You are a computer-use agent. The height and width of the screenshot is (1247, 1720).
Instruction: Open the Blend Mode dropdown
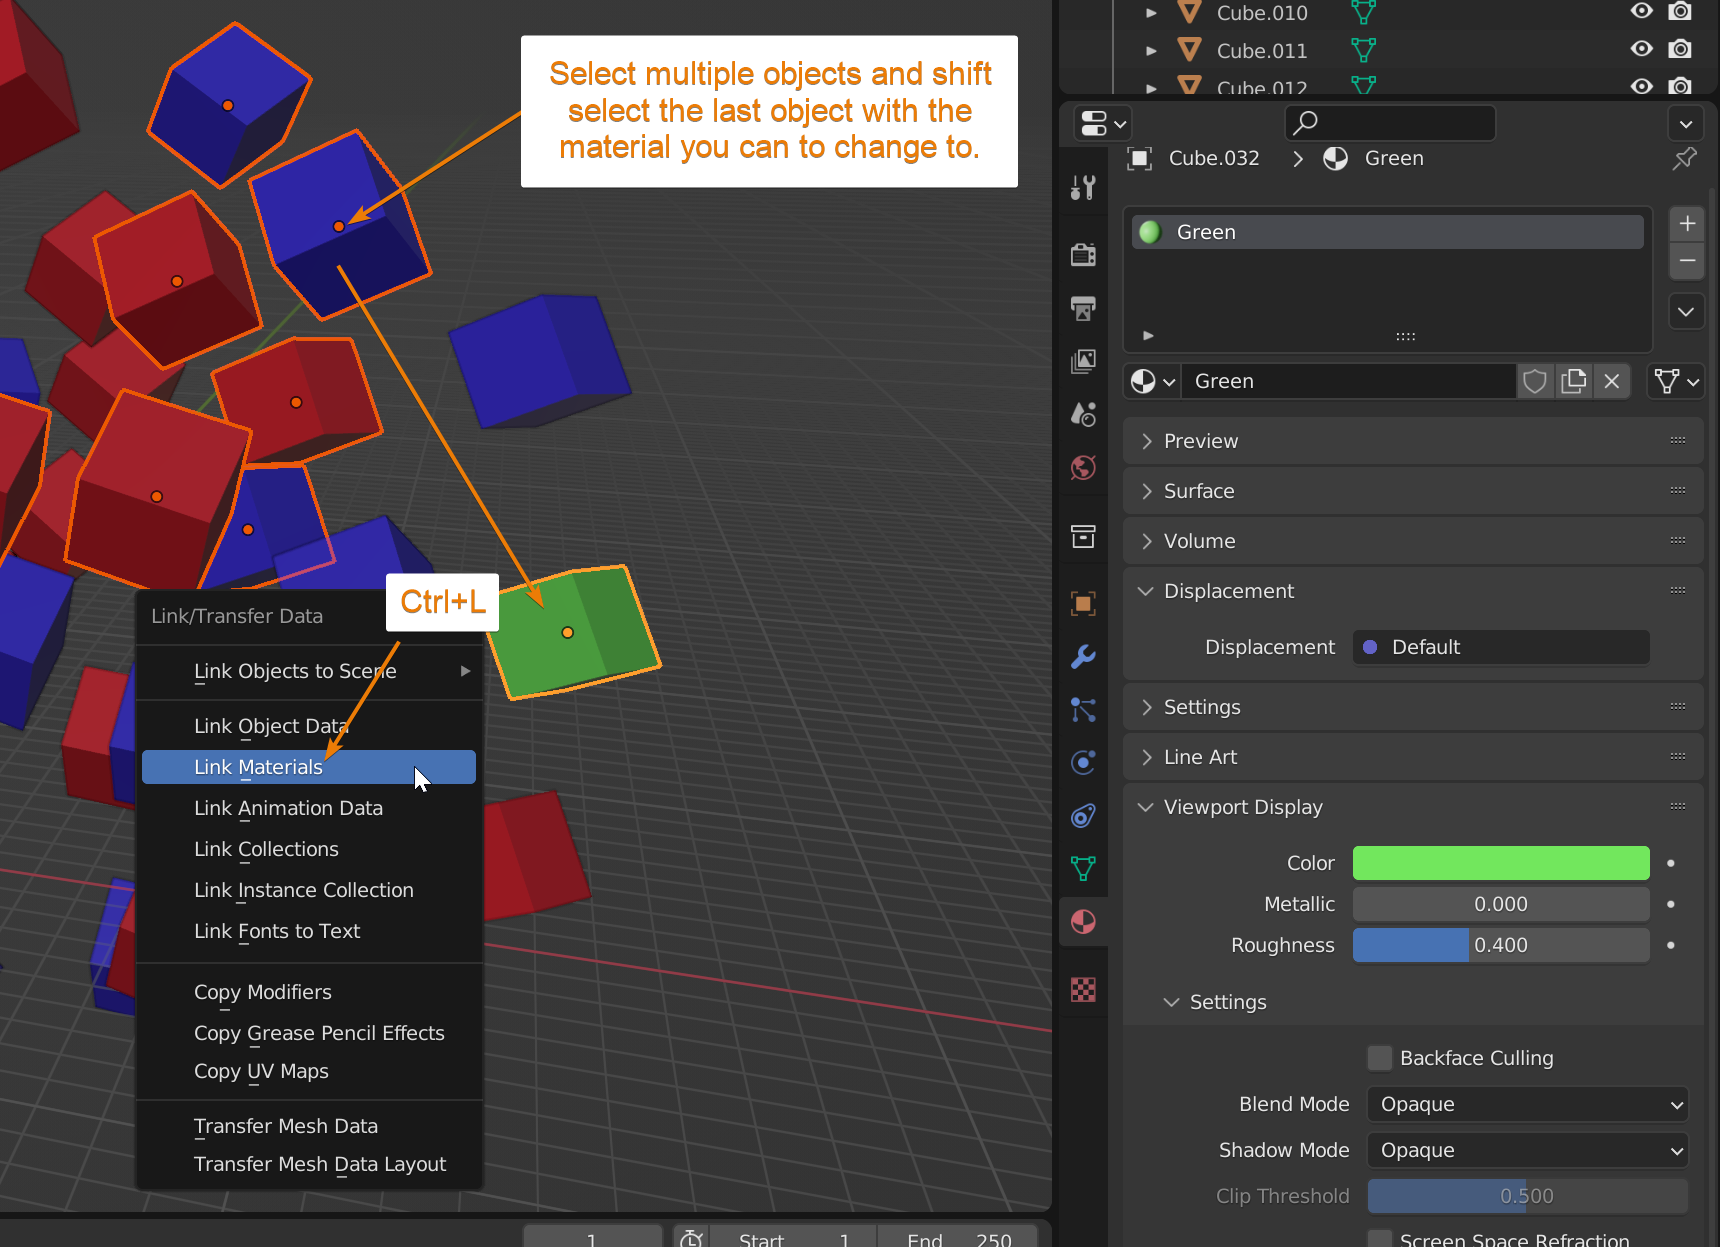[1527, 1104]
